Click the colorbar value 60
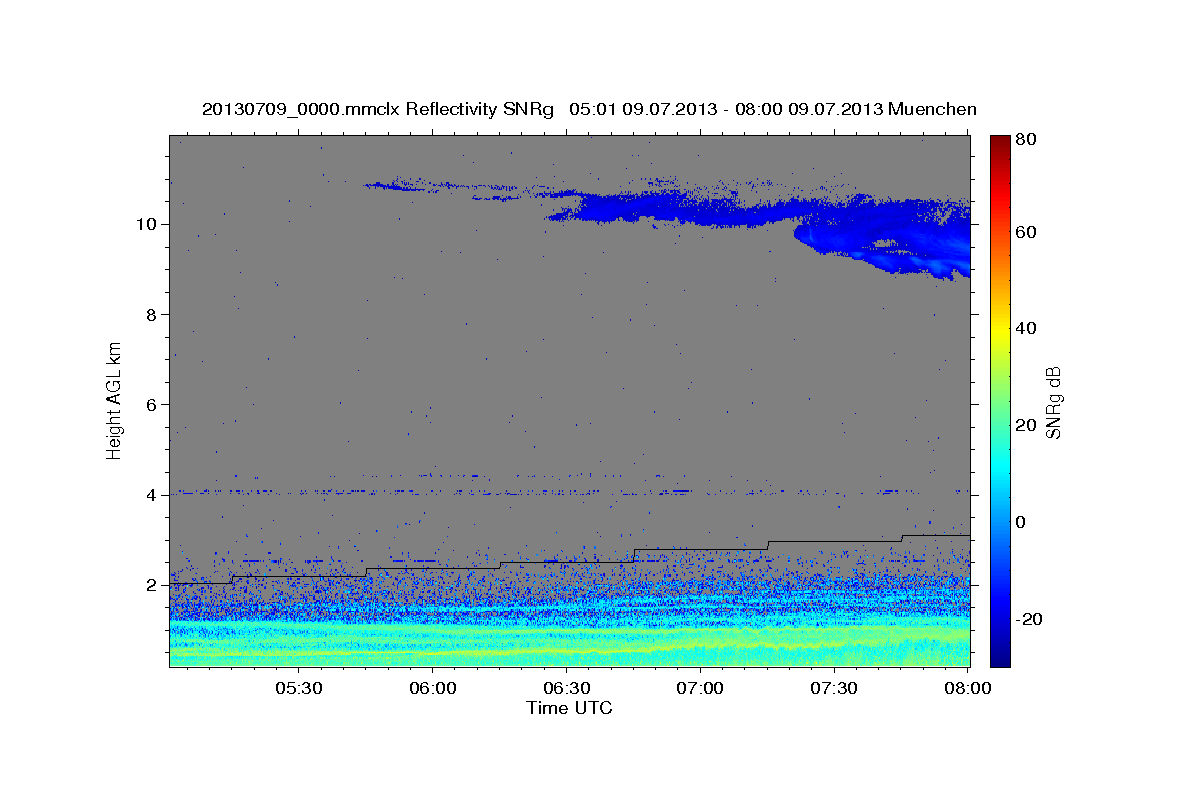This screenshot has height=800, width=1200. pyautogui.click(x=1025, y=232)
